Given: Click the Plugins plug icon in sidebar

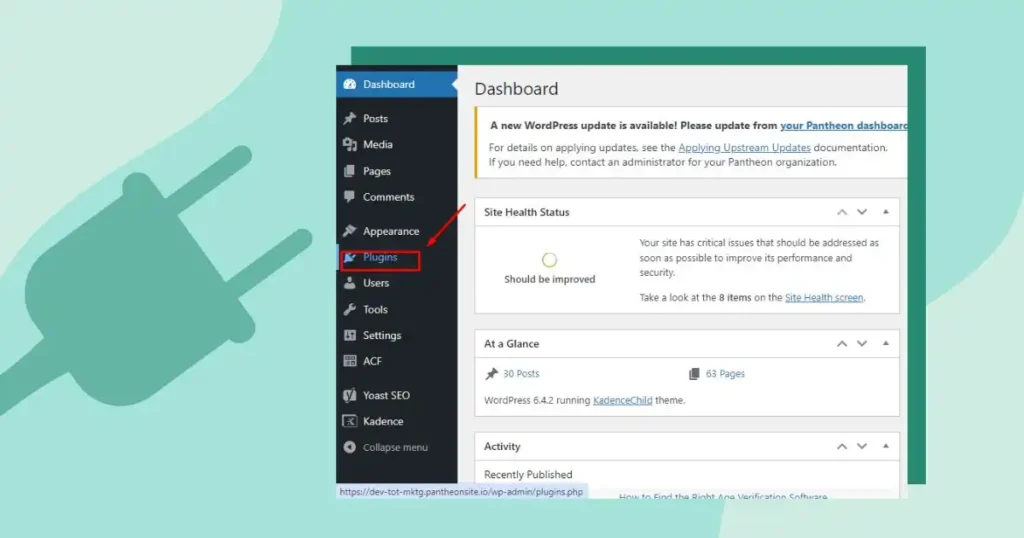Looking at the screenshot, I should point(350,257).
